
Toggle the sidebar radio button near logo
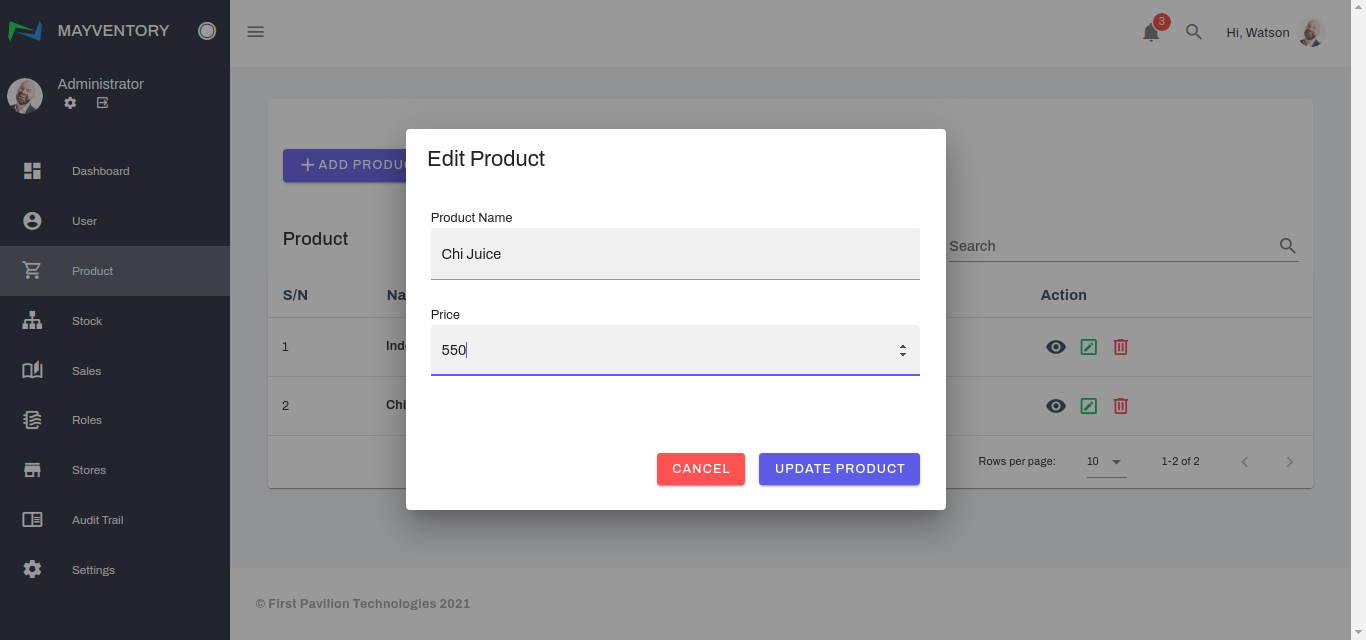(x=207, y=31)
